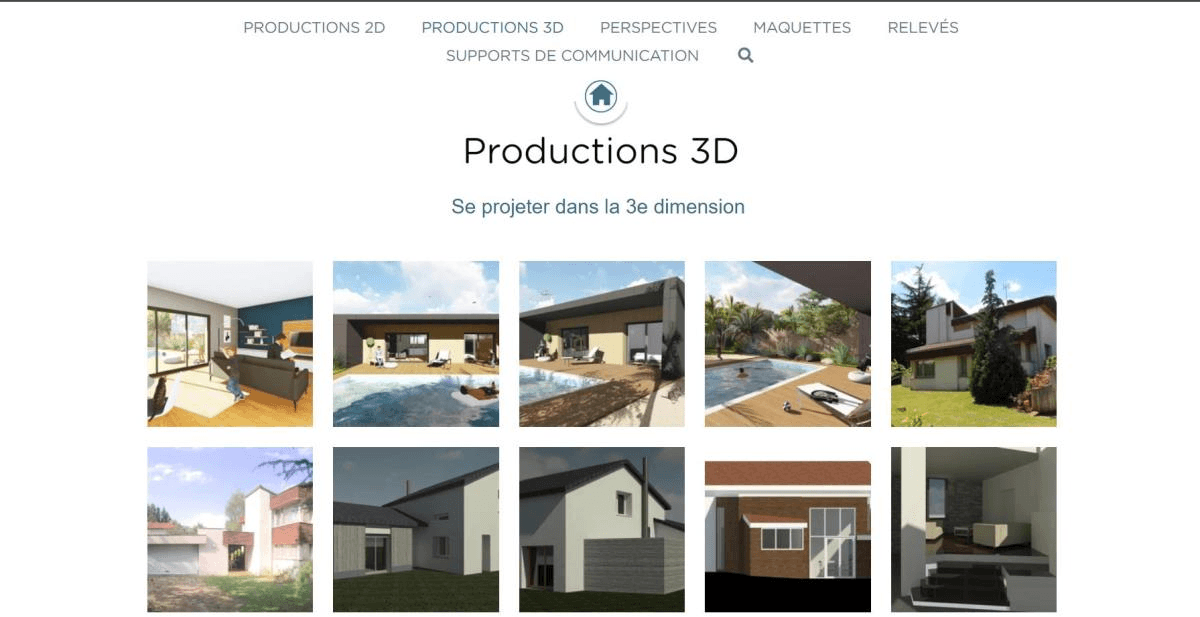Select the PRODUCTIONS 3D navigation entry
The image size is (1200, 617).
coord(492,27)
